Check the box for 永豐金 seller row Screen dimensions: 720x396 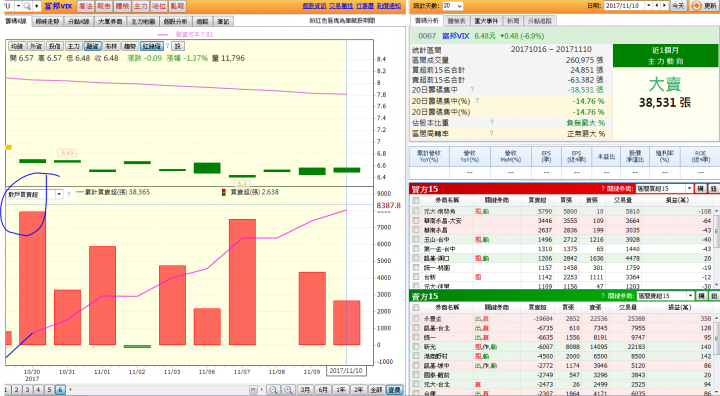click(x=416, y=318)
